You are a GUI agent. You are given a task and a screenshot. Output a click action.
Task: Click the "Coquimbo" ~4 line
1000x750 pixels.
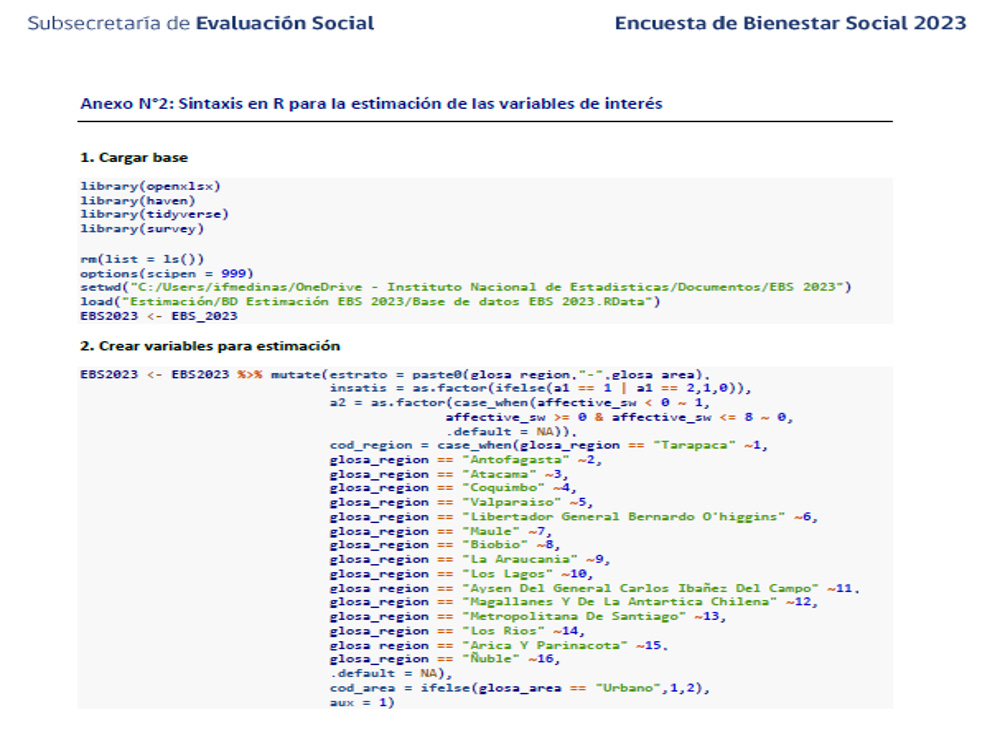pyautogui.click(x=453, y=488)
